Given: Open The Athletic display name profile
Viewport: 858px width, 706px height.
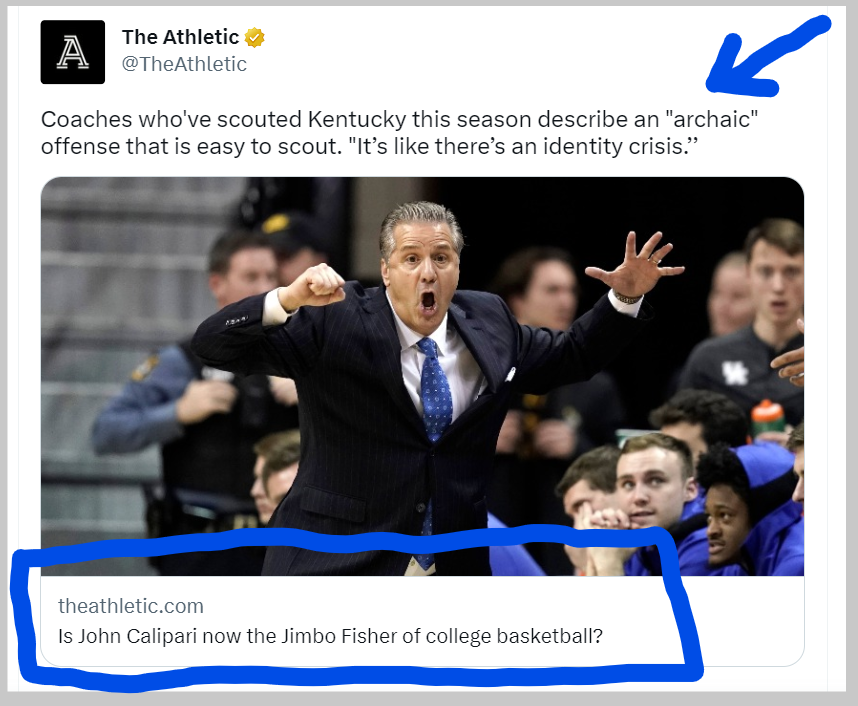Looking at the screenshot, I should [x=180, y=38].
